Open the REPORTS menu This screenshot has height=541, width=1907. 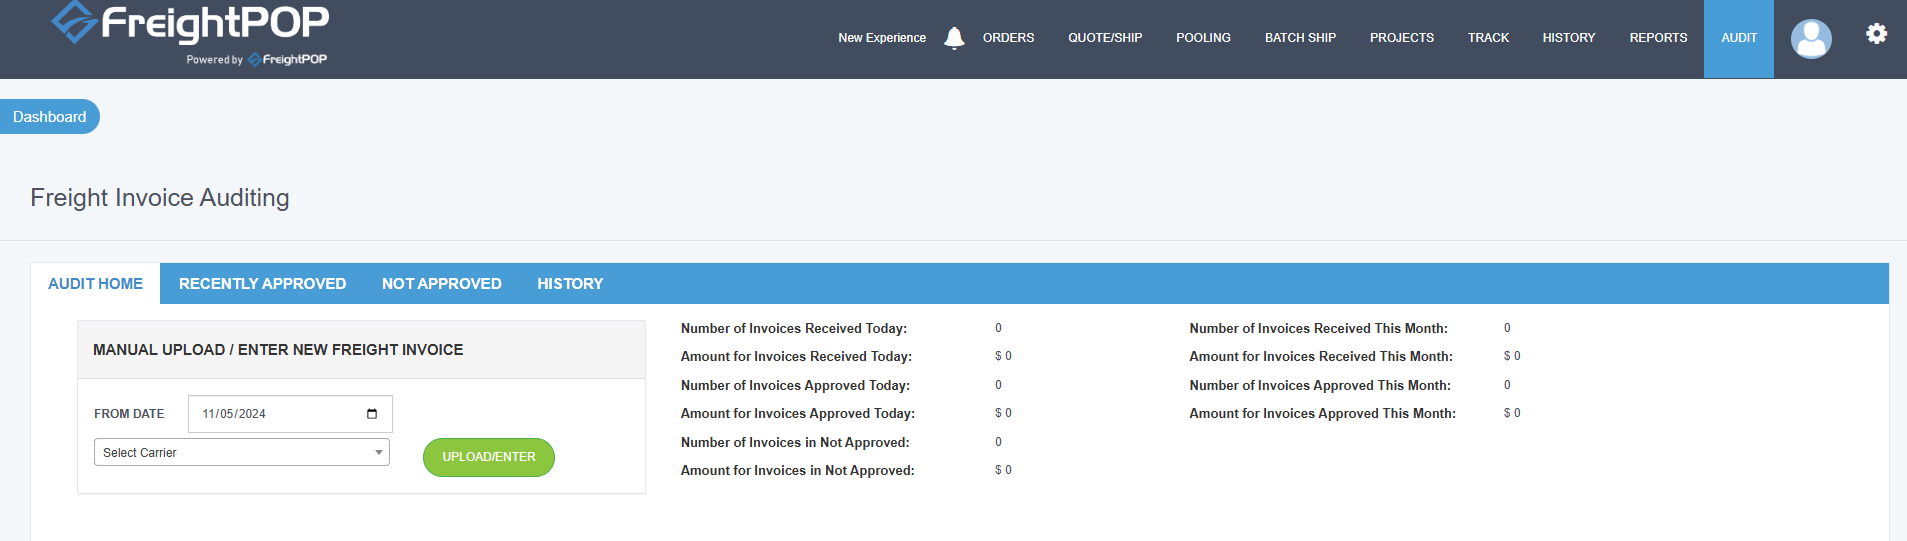[x=1658, y=38]
